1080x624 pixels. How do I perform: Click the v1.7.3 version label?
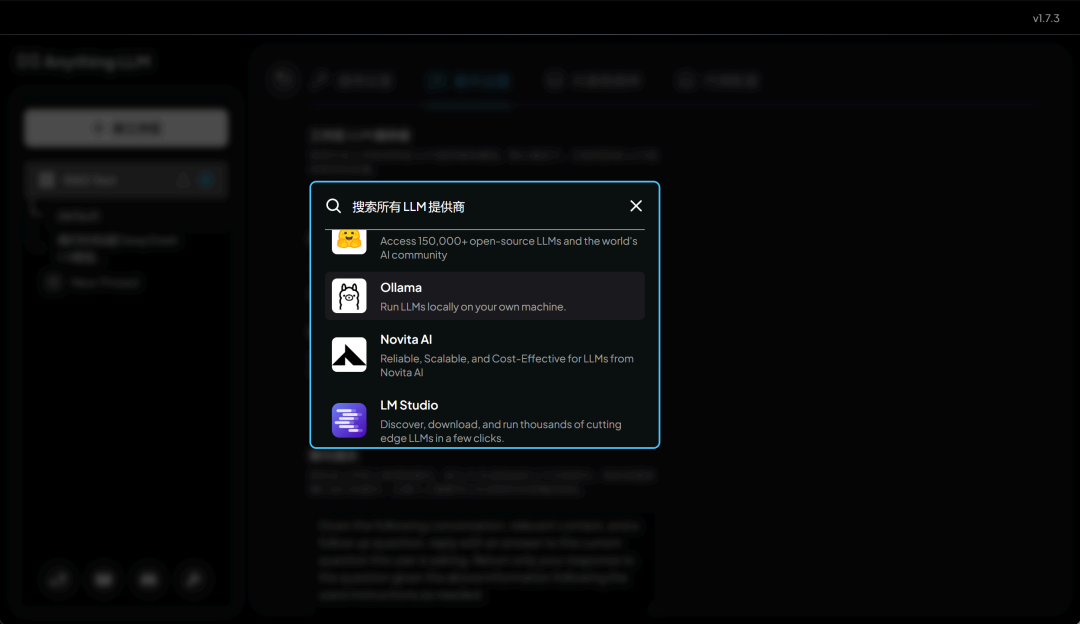click(x=1046, y=19)
